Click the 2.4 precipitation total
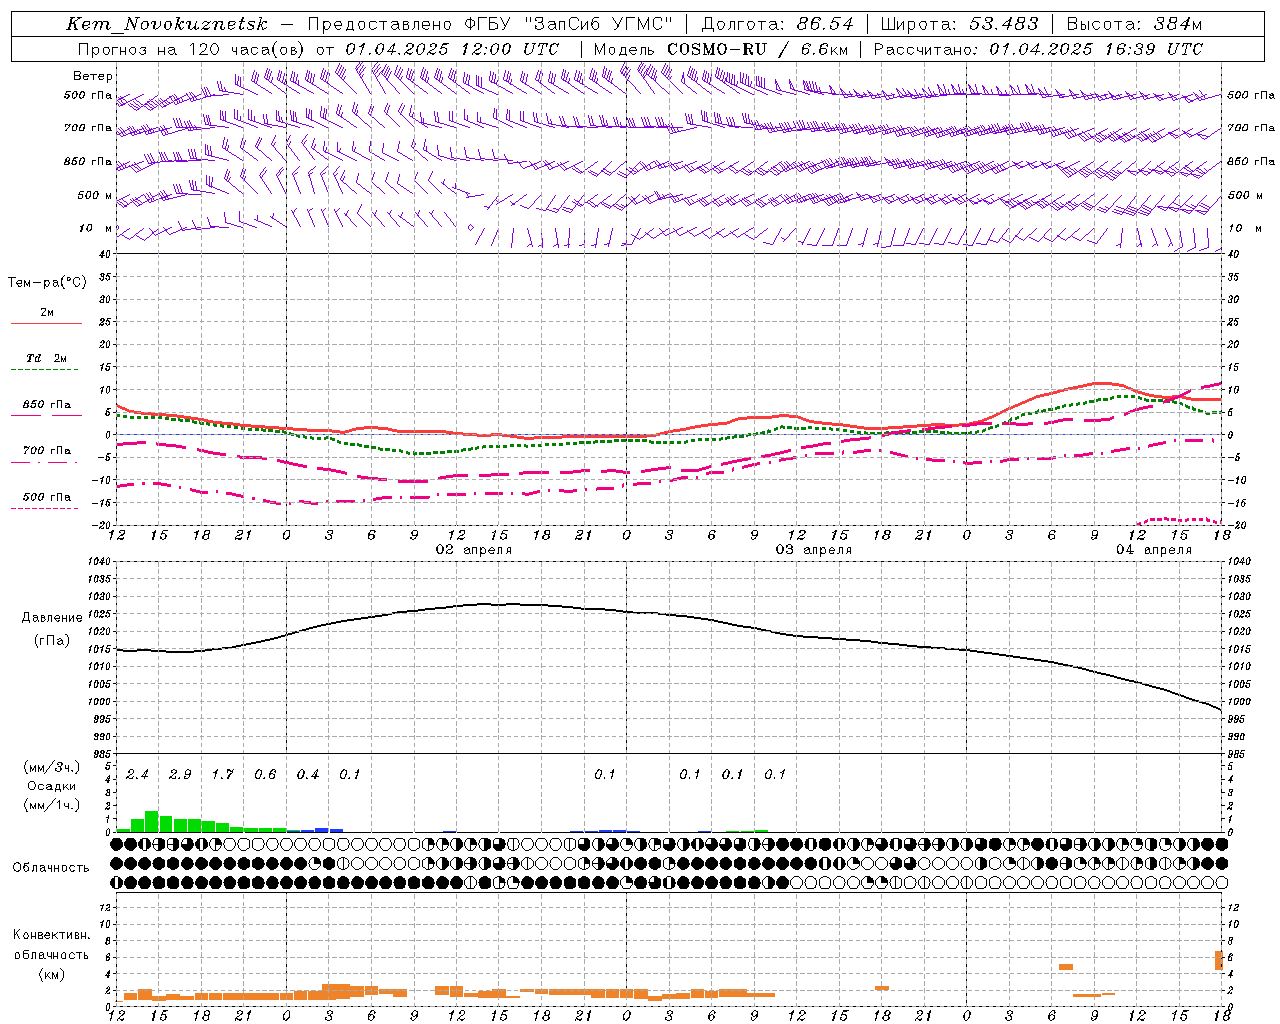This screenshot has width=1280, height=1024. pos(137,774)
